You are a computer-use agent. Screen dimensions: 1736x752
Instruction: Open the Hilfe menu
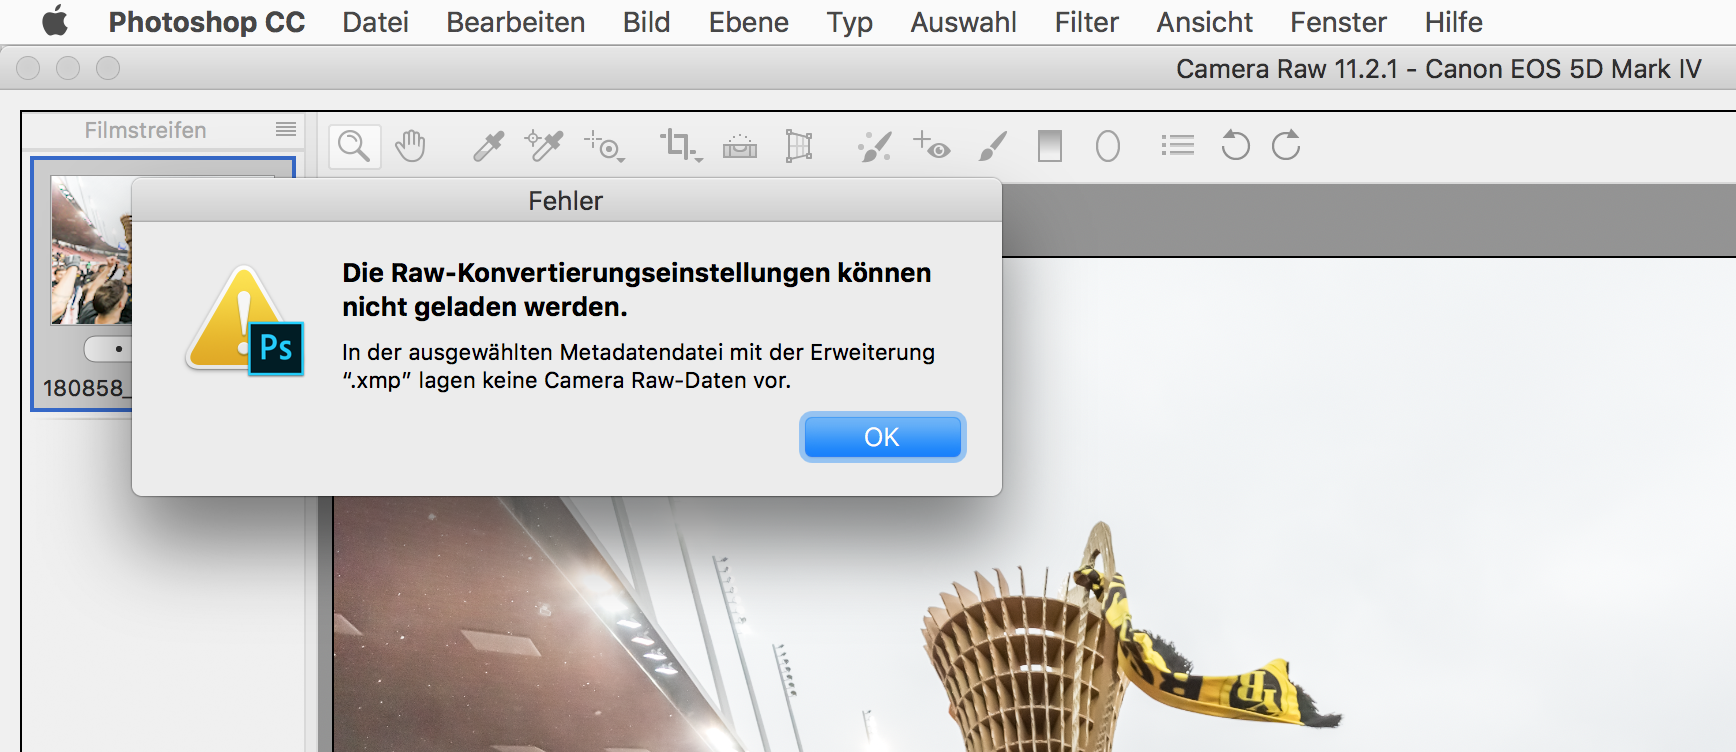click(x=1453, y=22)
